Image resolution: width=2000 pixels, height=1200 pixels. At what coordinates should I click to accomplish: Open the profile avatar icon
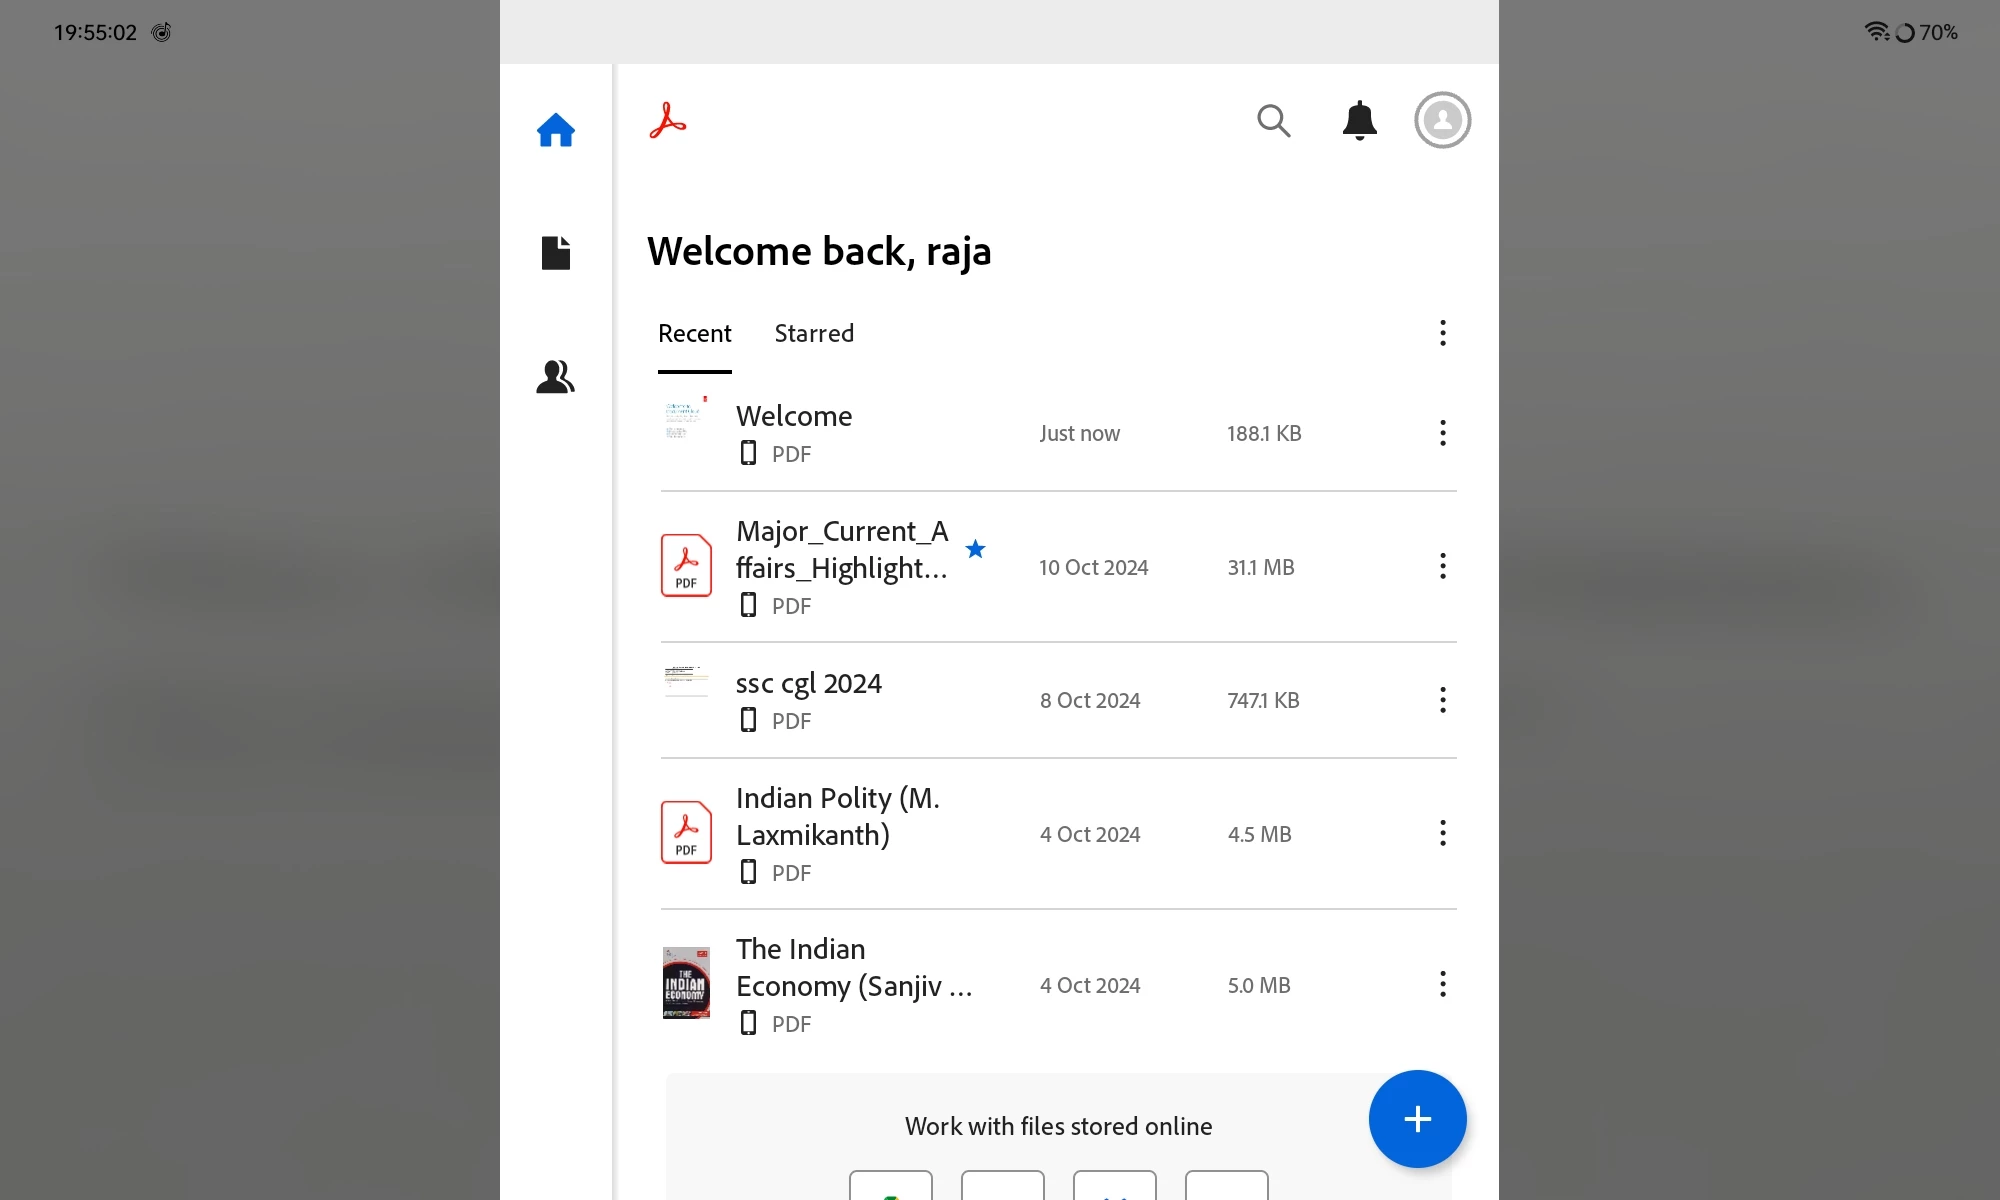pos(1442,121)
